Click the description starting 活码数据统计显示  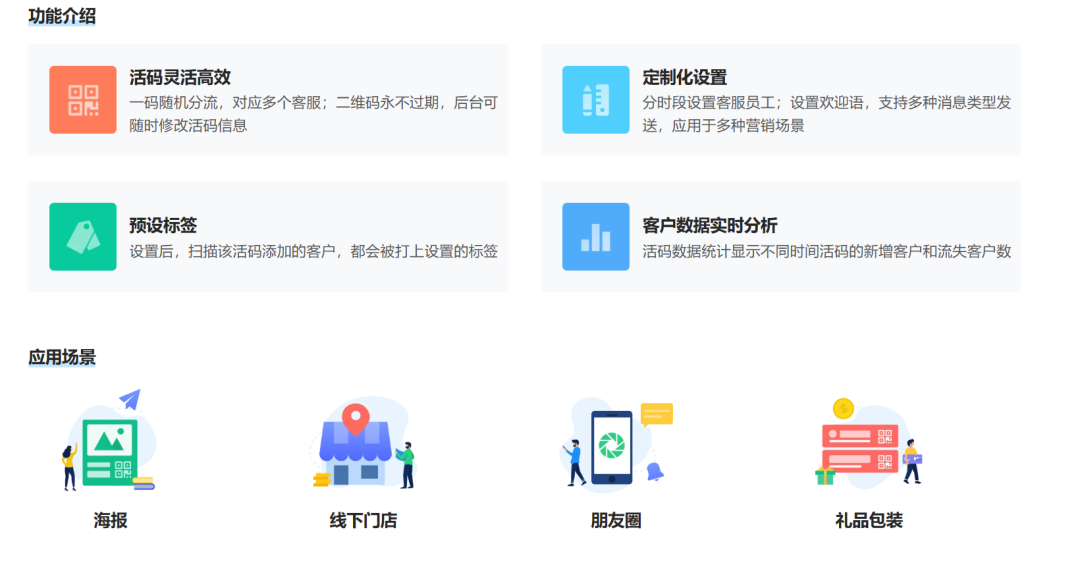[827, 252]
